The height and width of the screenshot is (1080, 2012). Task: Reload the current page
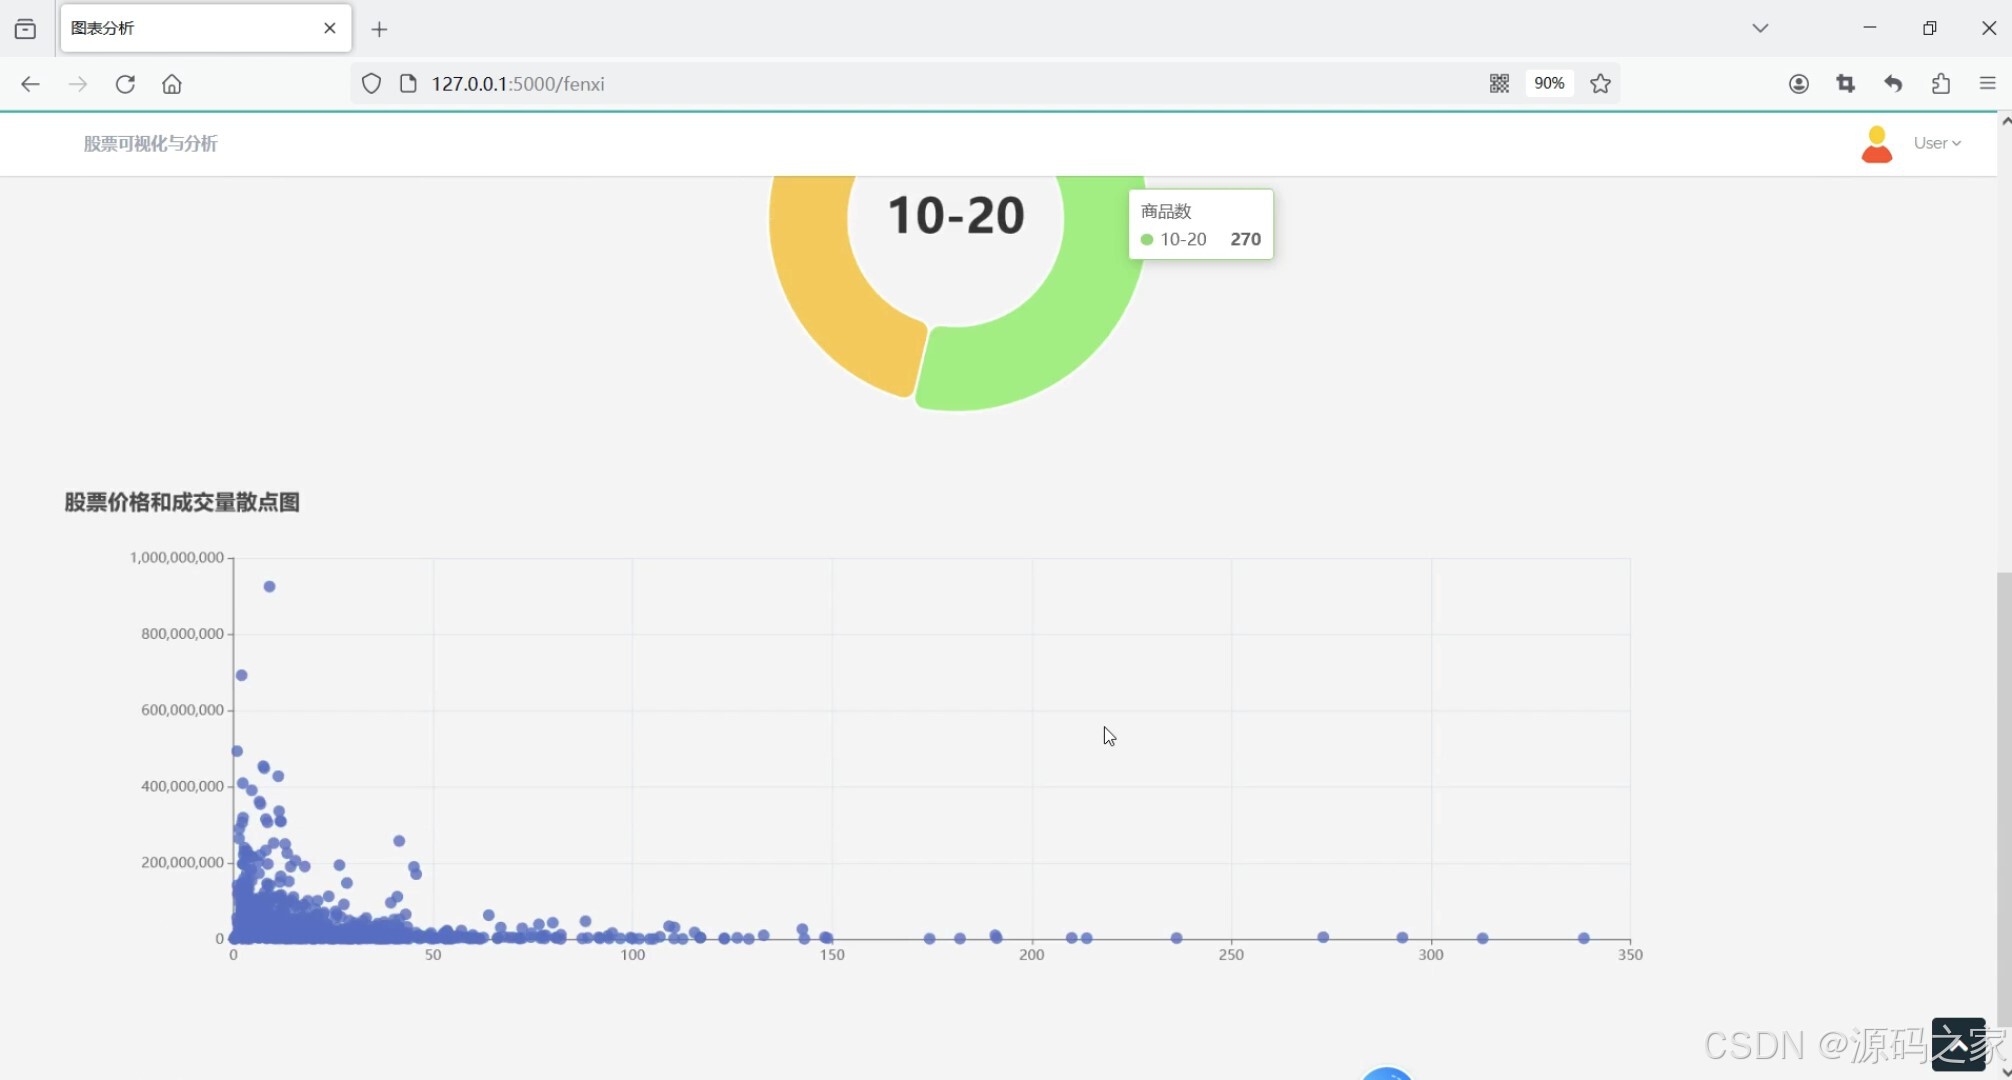click(125, 84)
